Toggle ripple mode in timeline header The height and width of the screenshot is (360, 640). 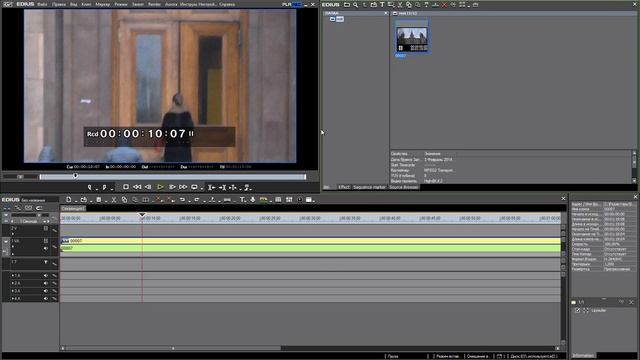[x=18, y=208]
